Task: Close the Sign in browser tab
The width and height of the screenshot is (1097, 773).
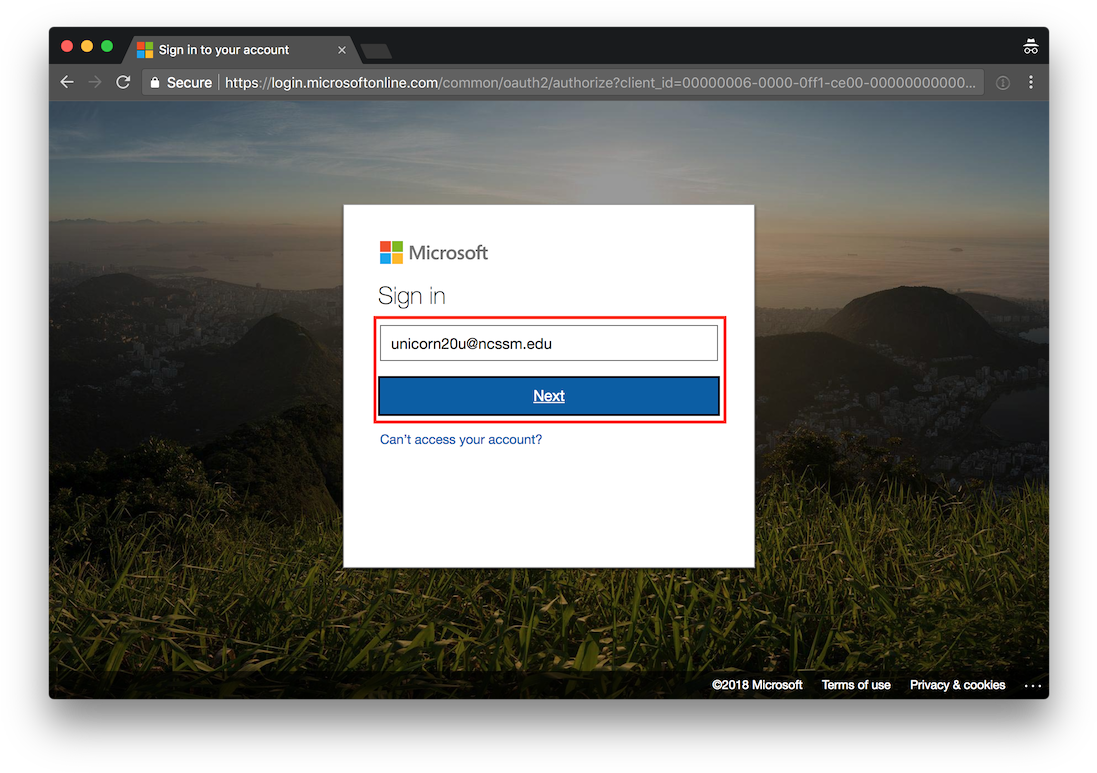Action: pyautogui.click(x=343, y=49)
